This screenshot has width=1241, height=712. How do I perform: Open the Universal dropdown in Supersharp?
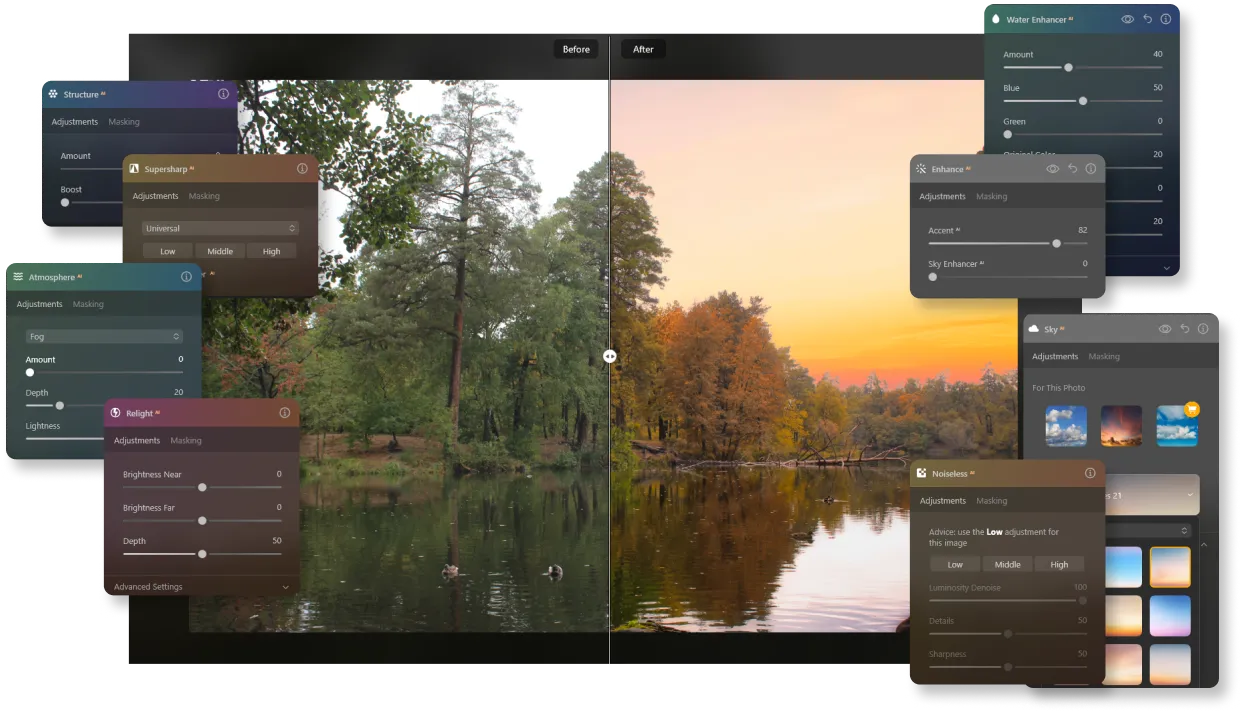point(220,228)
